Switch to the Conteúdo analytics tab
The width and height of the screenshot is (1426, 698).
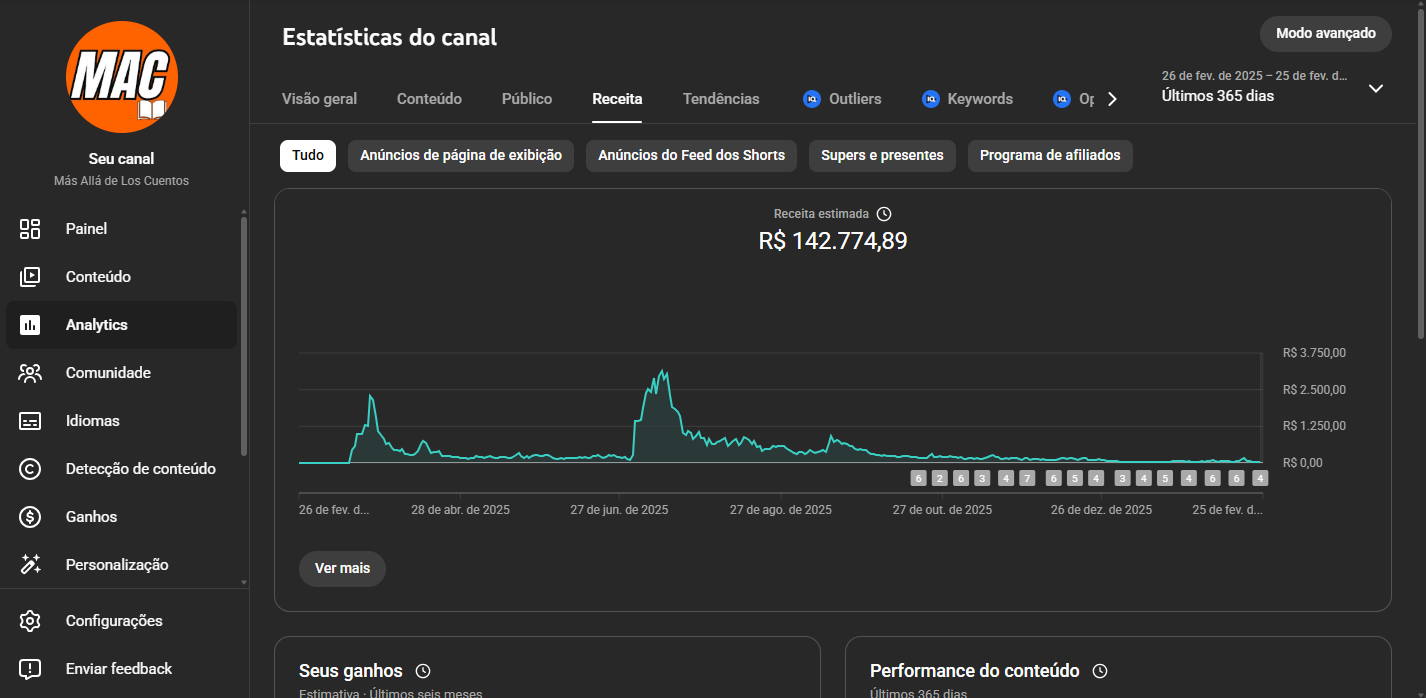[x=429, y=99]
